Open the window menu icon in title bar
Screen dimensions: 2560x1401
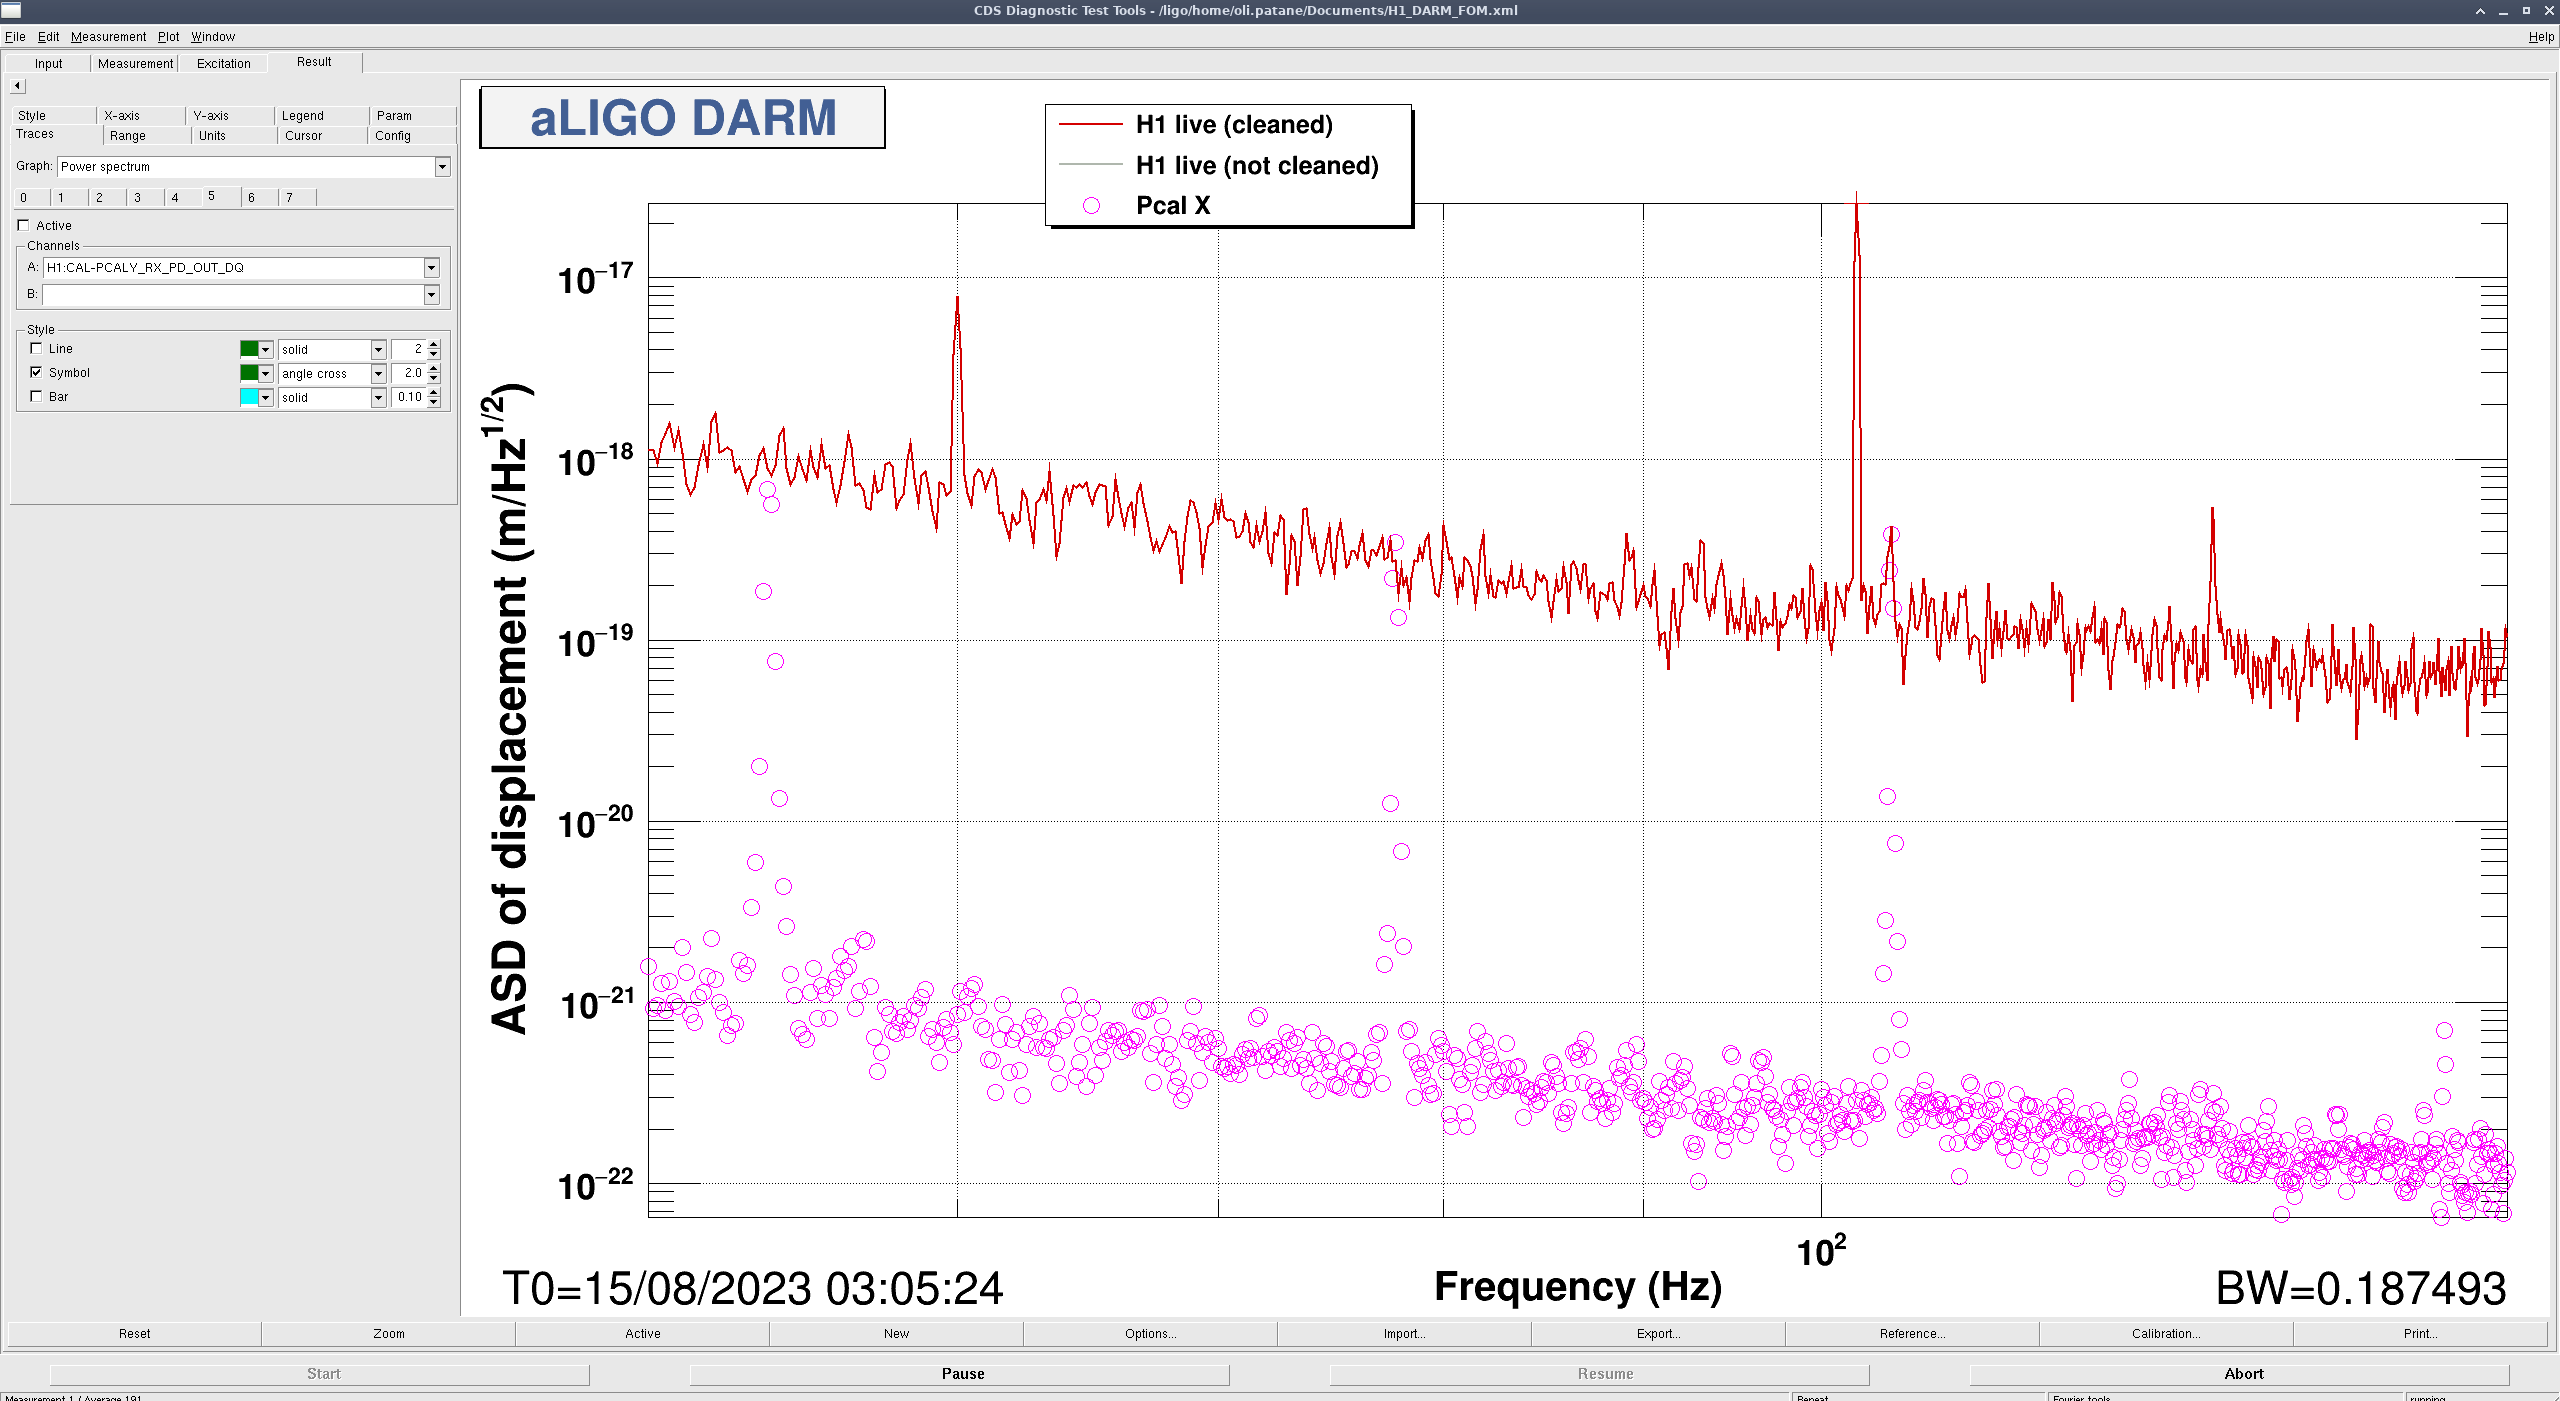11,10
